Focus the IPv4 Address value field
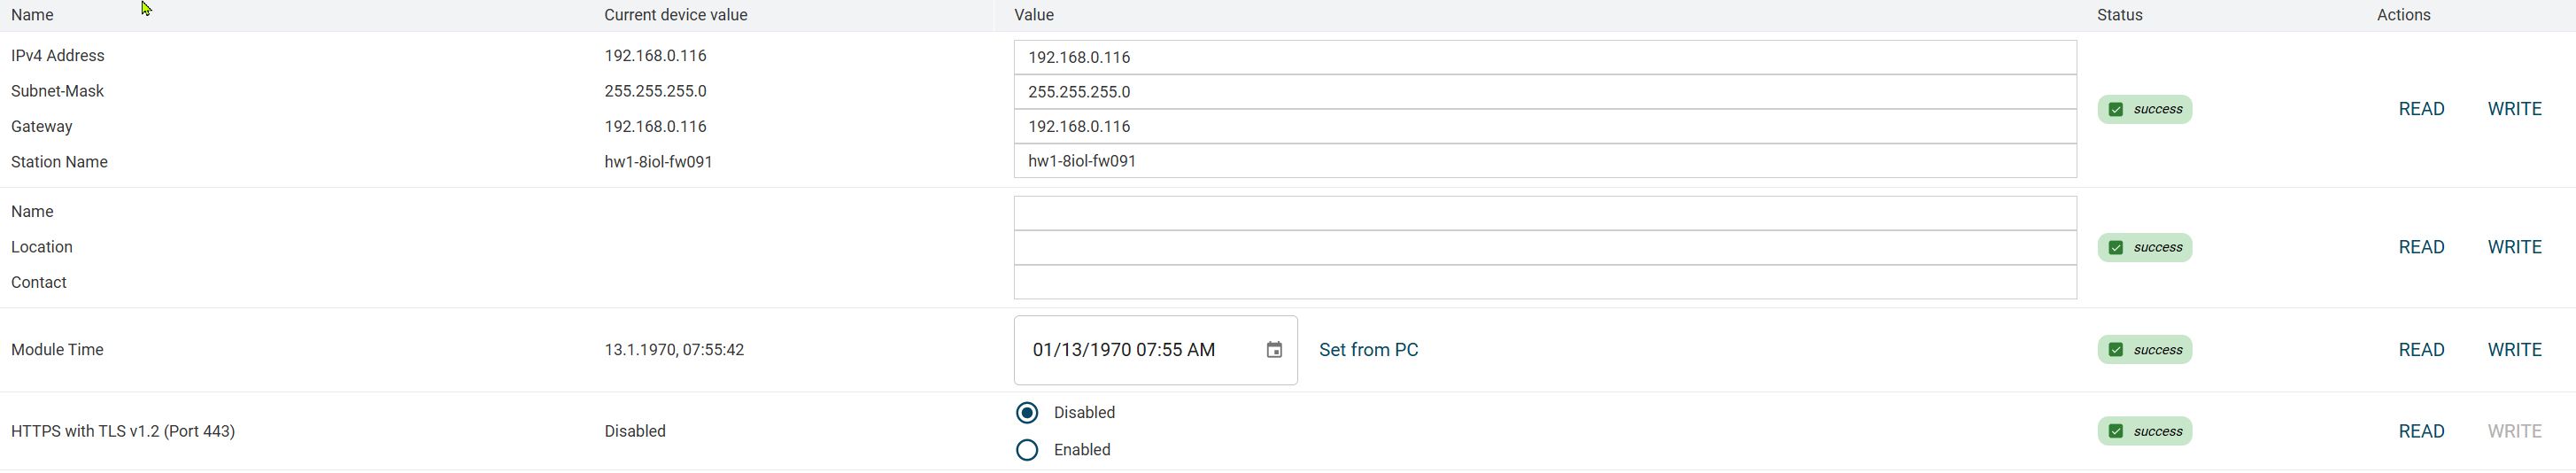The image size is (2576, 473). click(1544, 57)
